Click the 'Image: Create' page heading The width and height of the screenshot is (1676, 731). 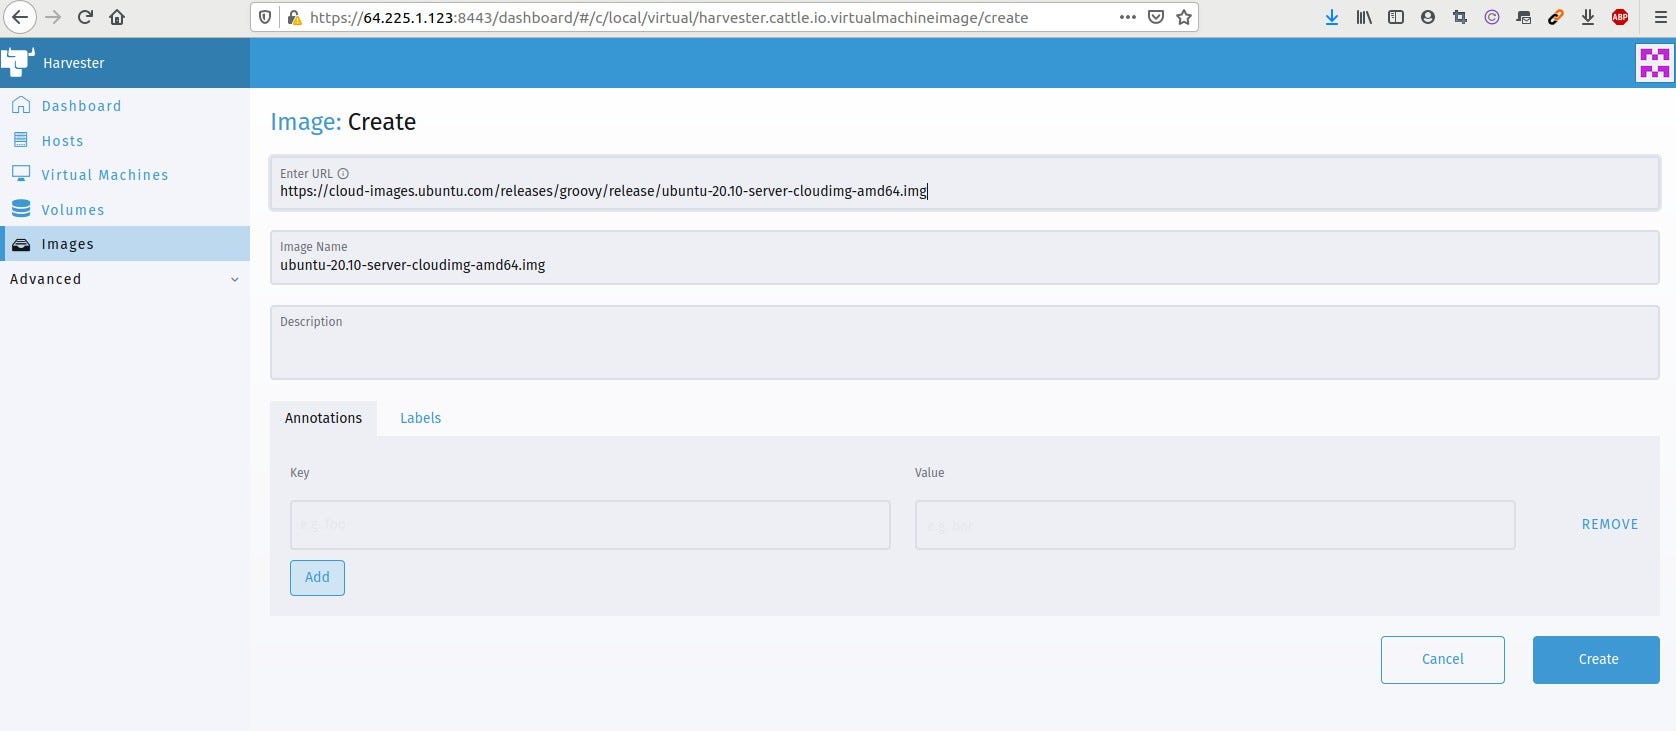[343, 122]
